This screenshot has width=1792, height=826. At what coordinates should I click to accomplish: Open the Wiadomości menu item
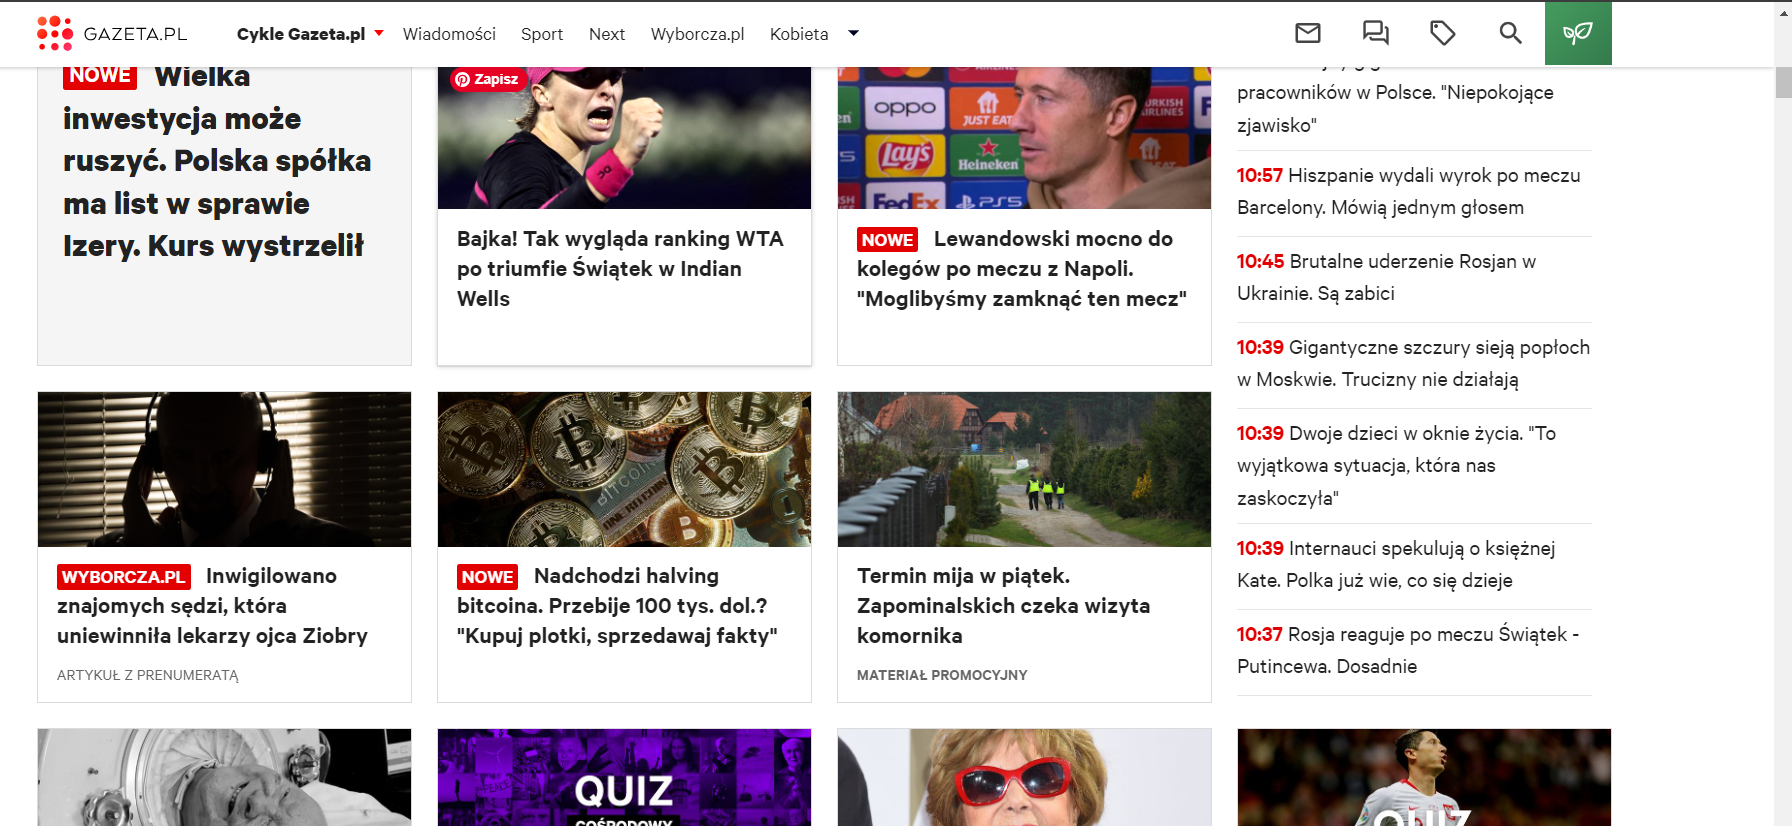(x=449, y=34)
